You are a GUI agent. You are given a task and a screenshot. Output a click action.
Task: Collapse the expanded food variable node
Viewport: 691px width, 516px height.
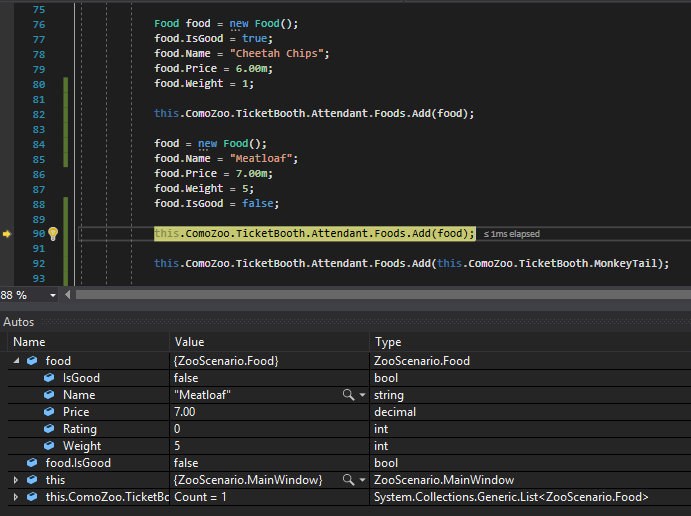16,361
